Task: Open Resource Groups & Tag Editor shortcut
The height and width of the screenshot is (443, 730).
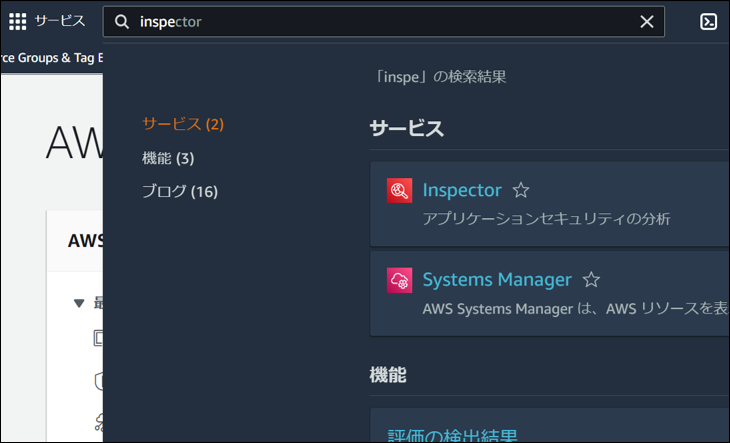Action: click(x=50, y=57)
